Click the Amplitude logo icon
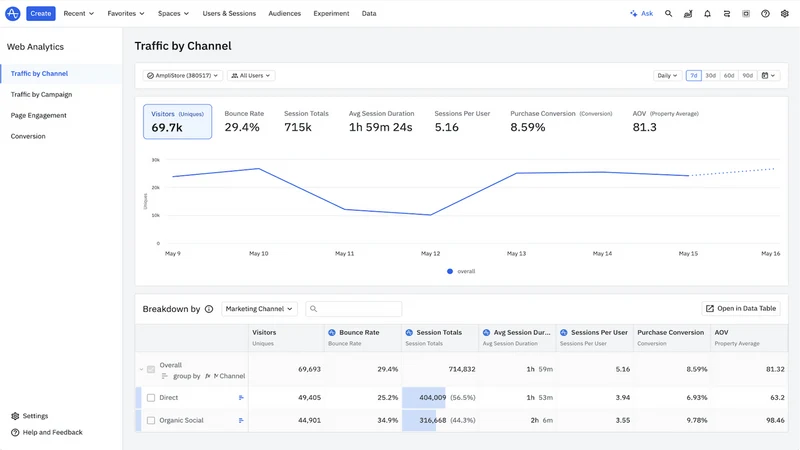Viewport: 800px width, 450px height. pyautogui.click(x=12, y=13)
